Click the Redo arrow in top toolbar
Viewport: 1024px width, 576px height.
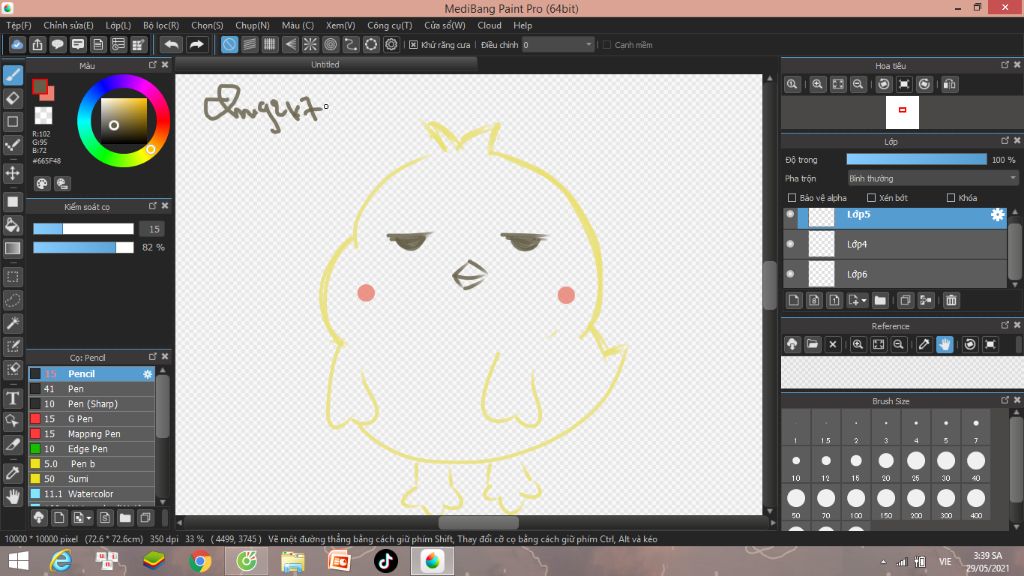(197, 45)
